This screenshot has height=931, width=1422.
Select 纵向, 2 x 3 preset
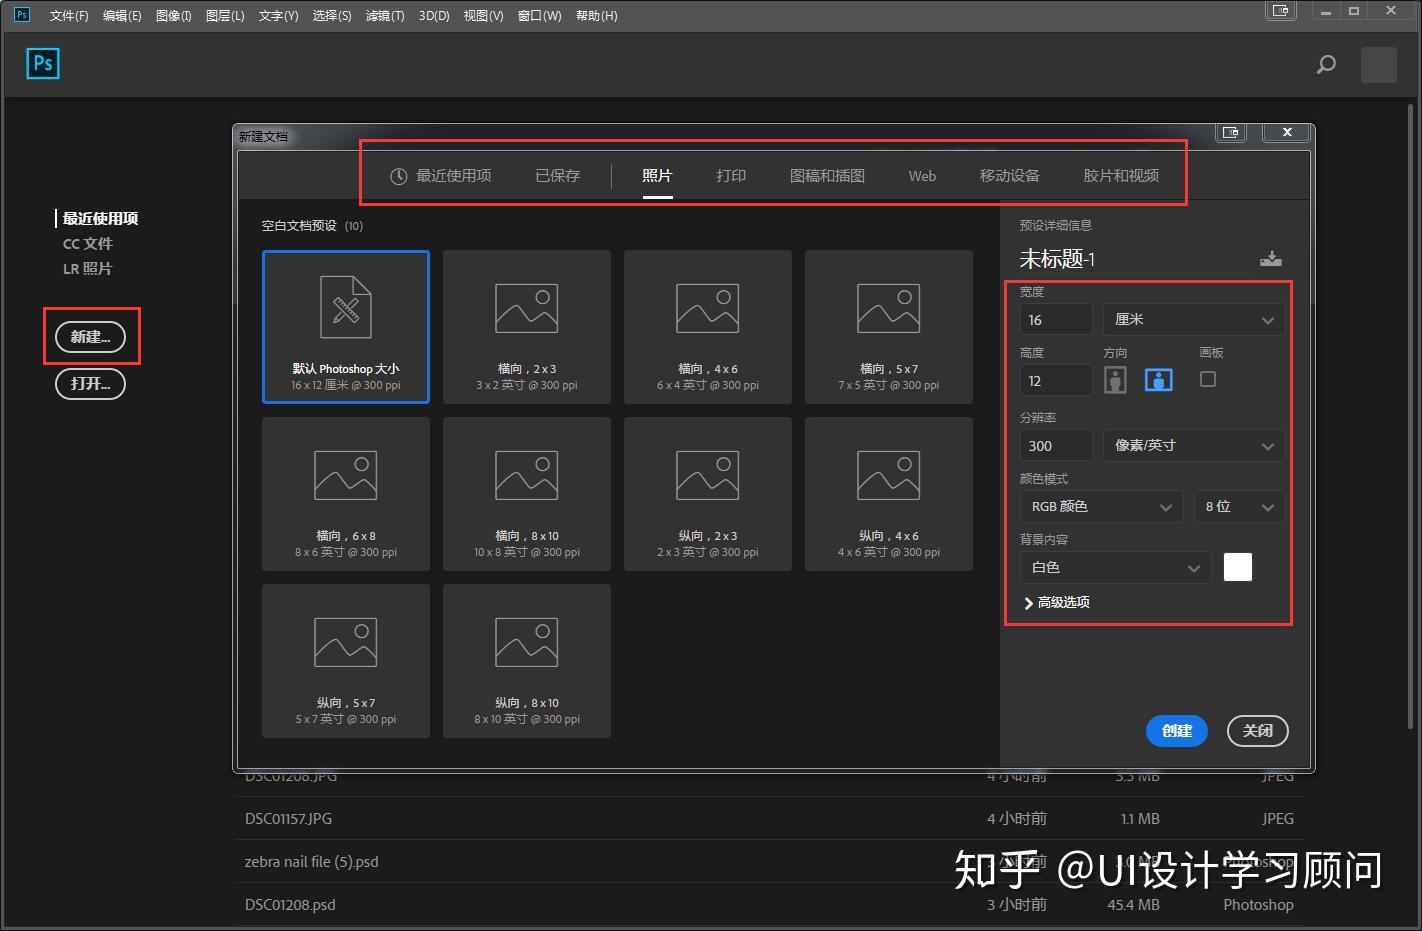click(x=708, y=494)
